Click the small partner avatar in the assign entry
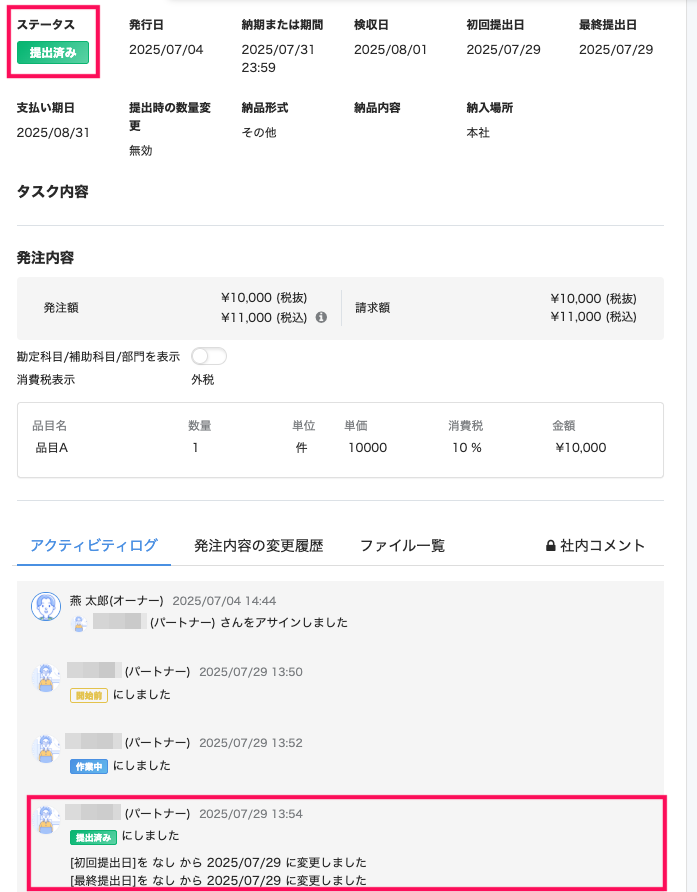This screenshot has height=892, width=697. 79,623
